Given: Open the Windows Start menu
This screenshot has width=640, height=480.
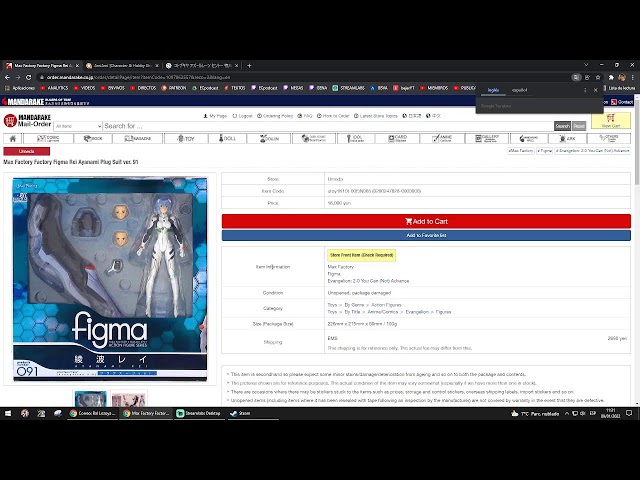Looking at the screenshot, I should point(8,413).
